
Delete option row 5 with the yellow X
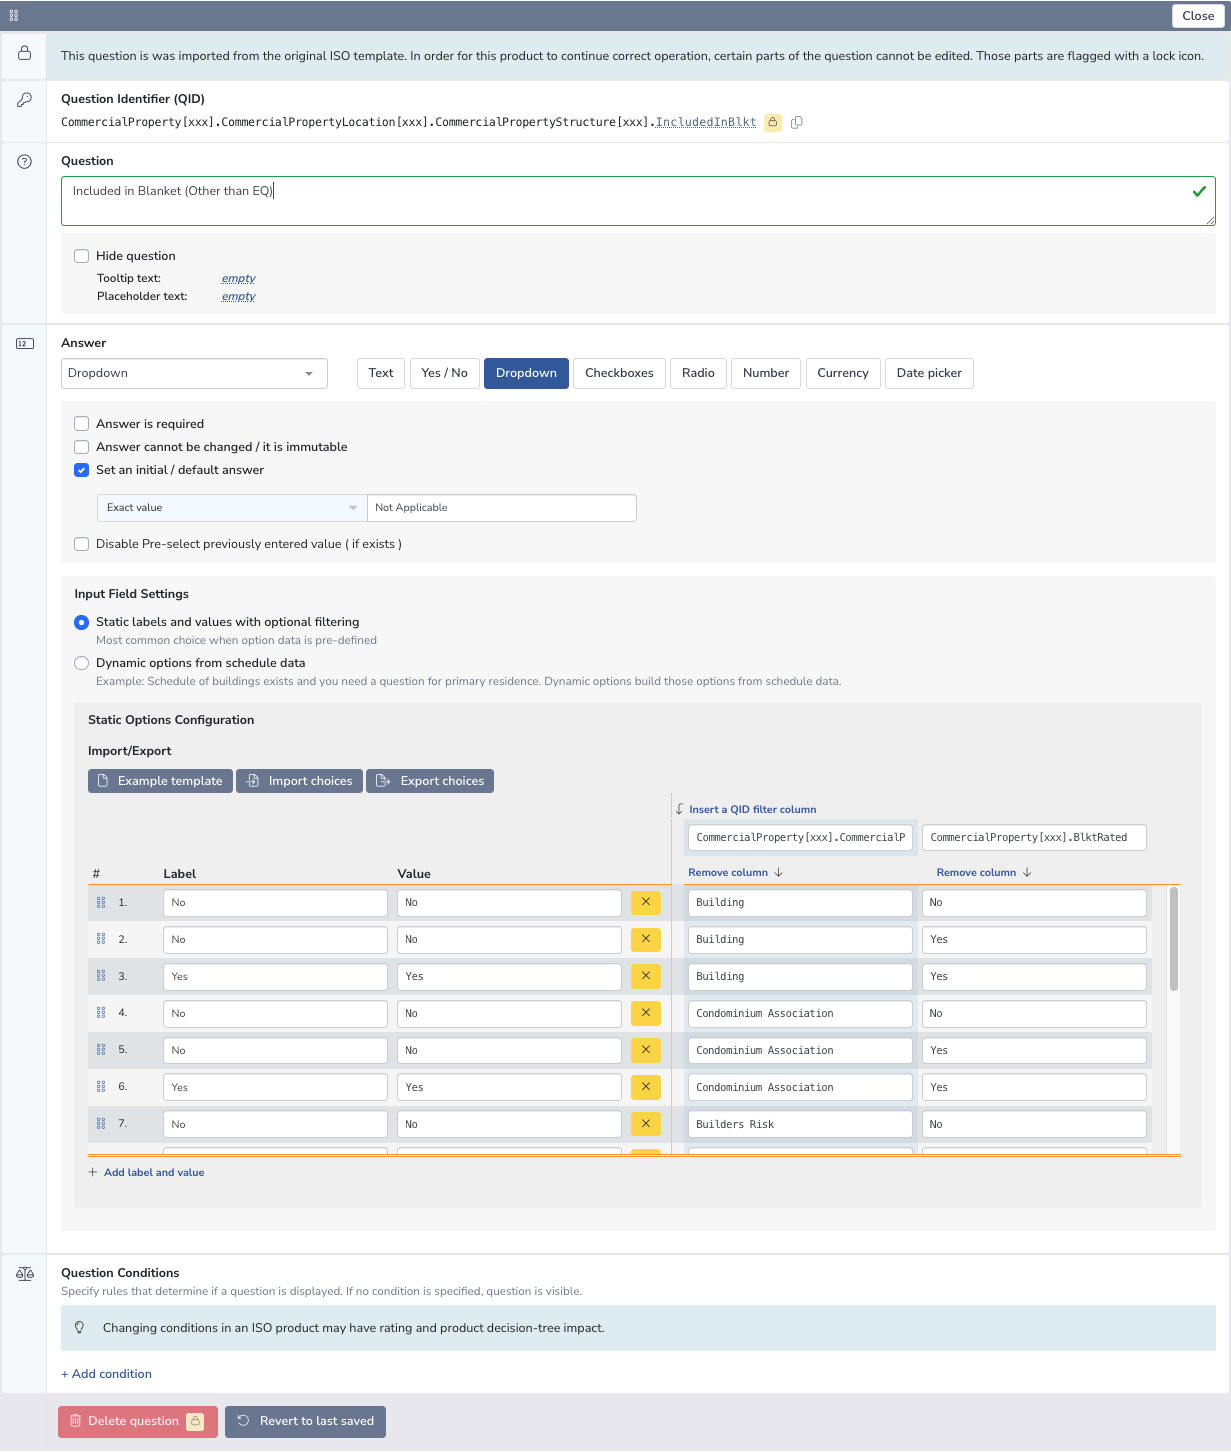646,1050
